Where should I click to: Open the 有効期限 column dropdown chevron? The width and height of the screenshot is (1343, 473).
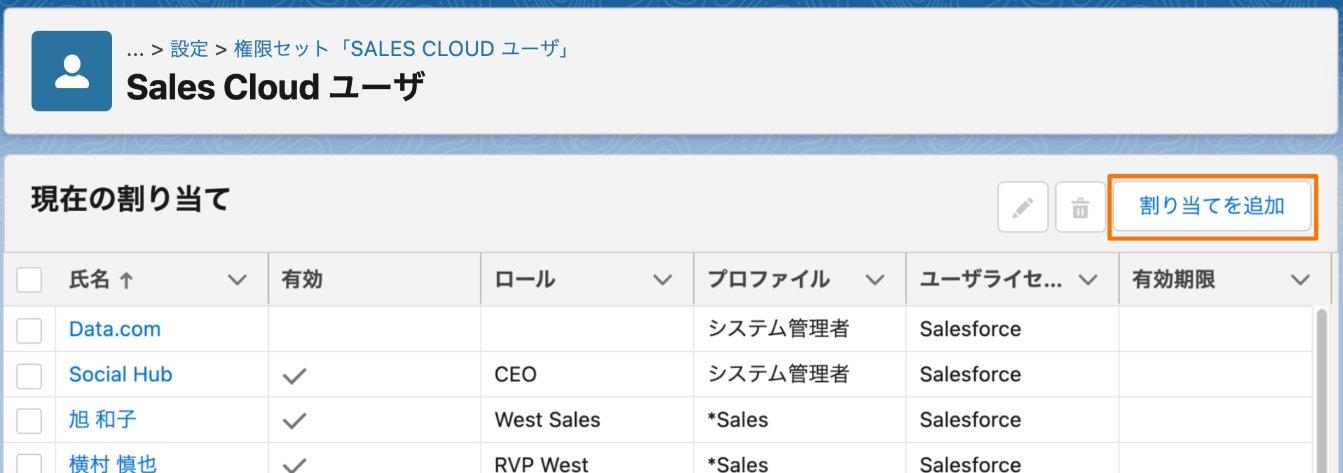[x=1300, y=281]
